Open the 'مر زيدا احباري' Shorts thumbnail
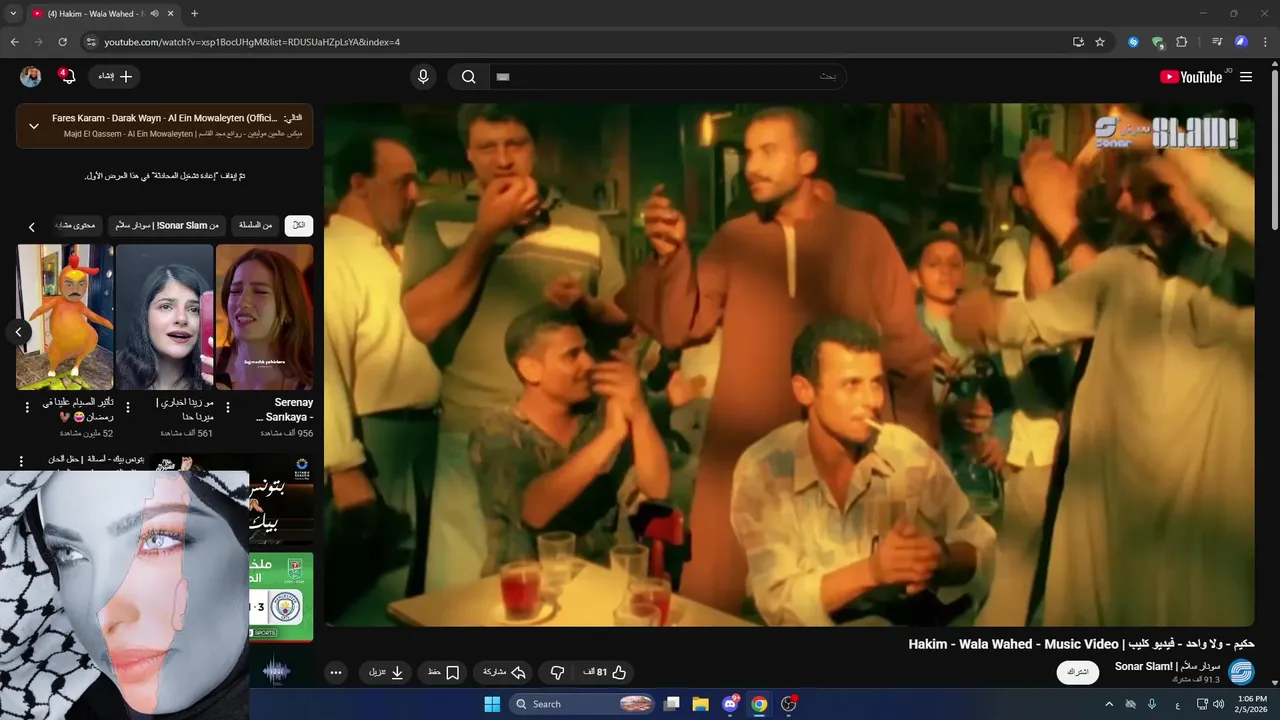 (x=165, y=317)
